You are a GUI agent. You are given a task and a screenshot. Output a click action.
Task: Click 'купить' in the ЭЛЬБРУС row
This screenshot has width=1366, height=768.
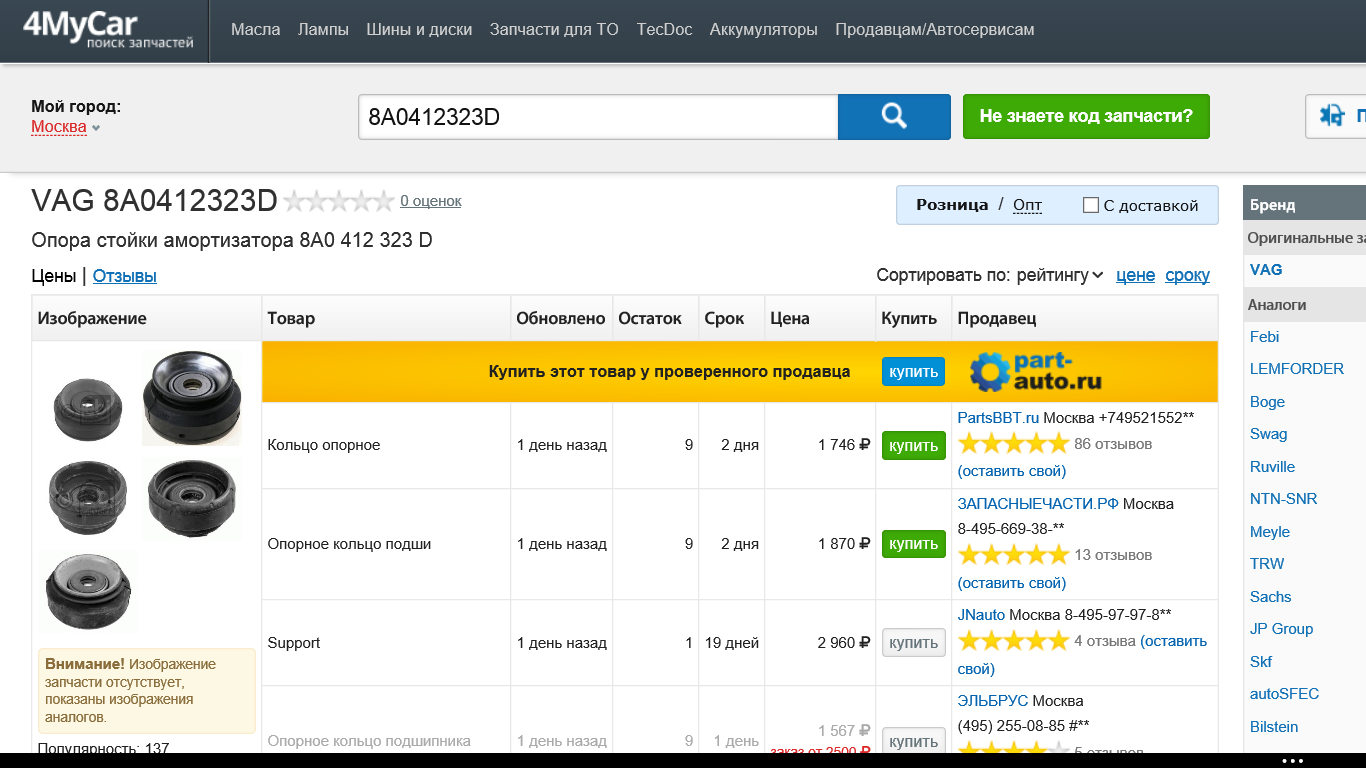point(913,741)
